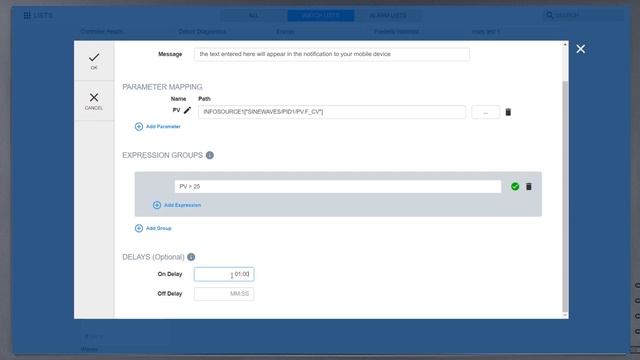The image size is (640, 360).
Task: Click the Search box in background header
Action: pos(584,16)
